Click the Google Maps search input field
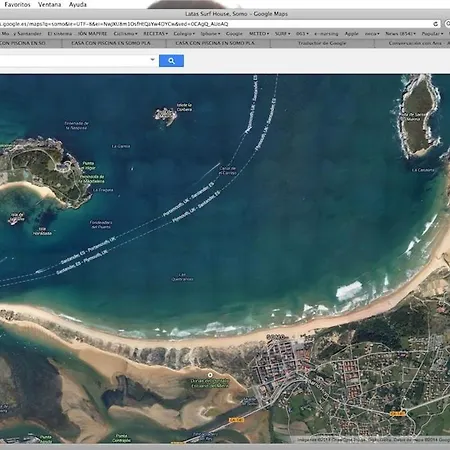The image size is (450, 450). tap(74, 60)
